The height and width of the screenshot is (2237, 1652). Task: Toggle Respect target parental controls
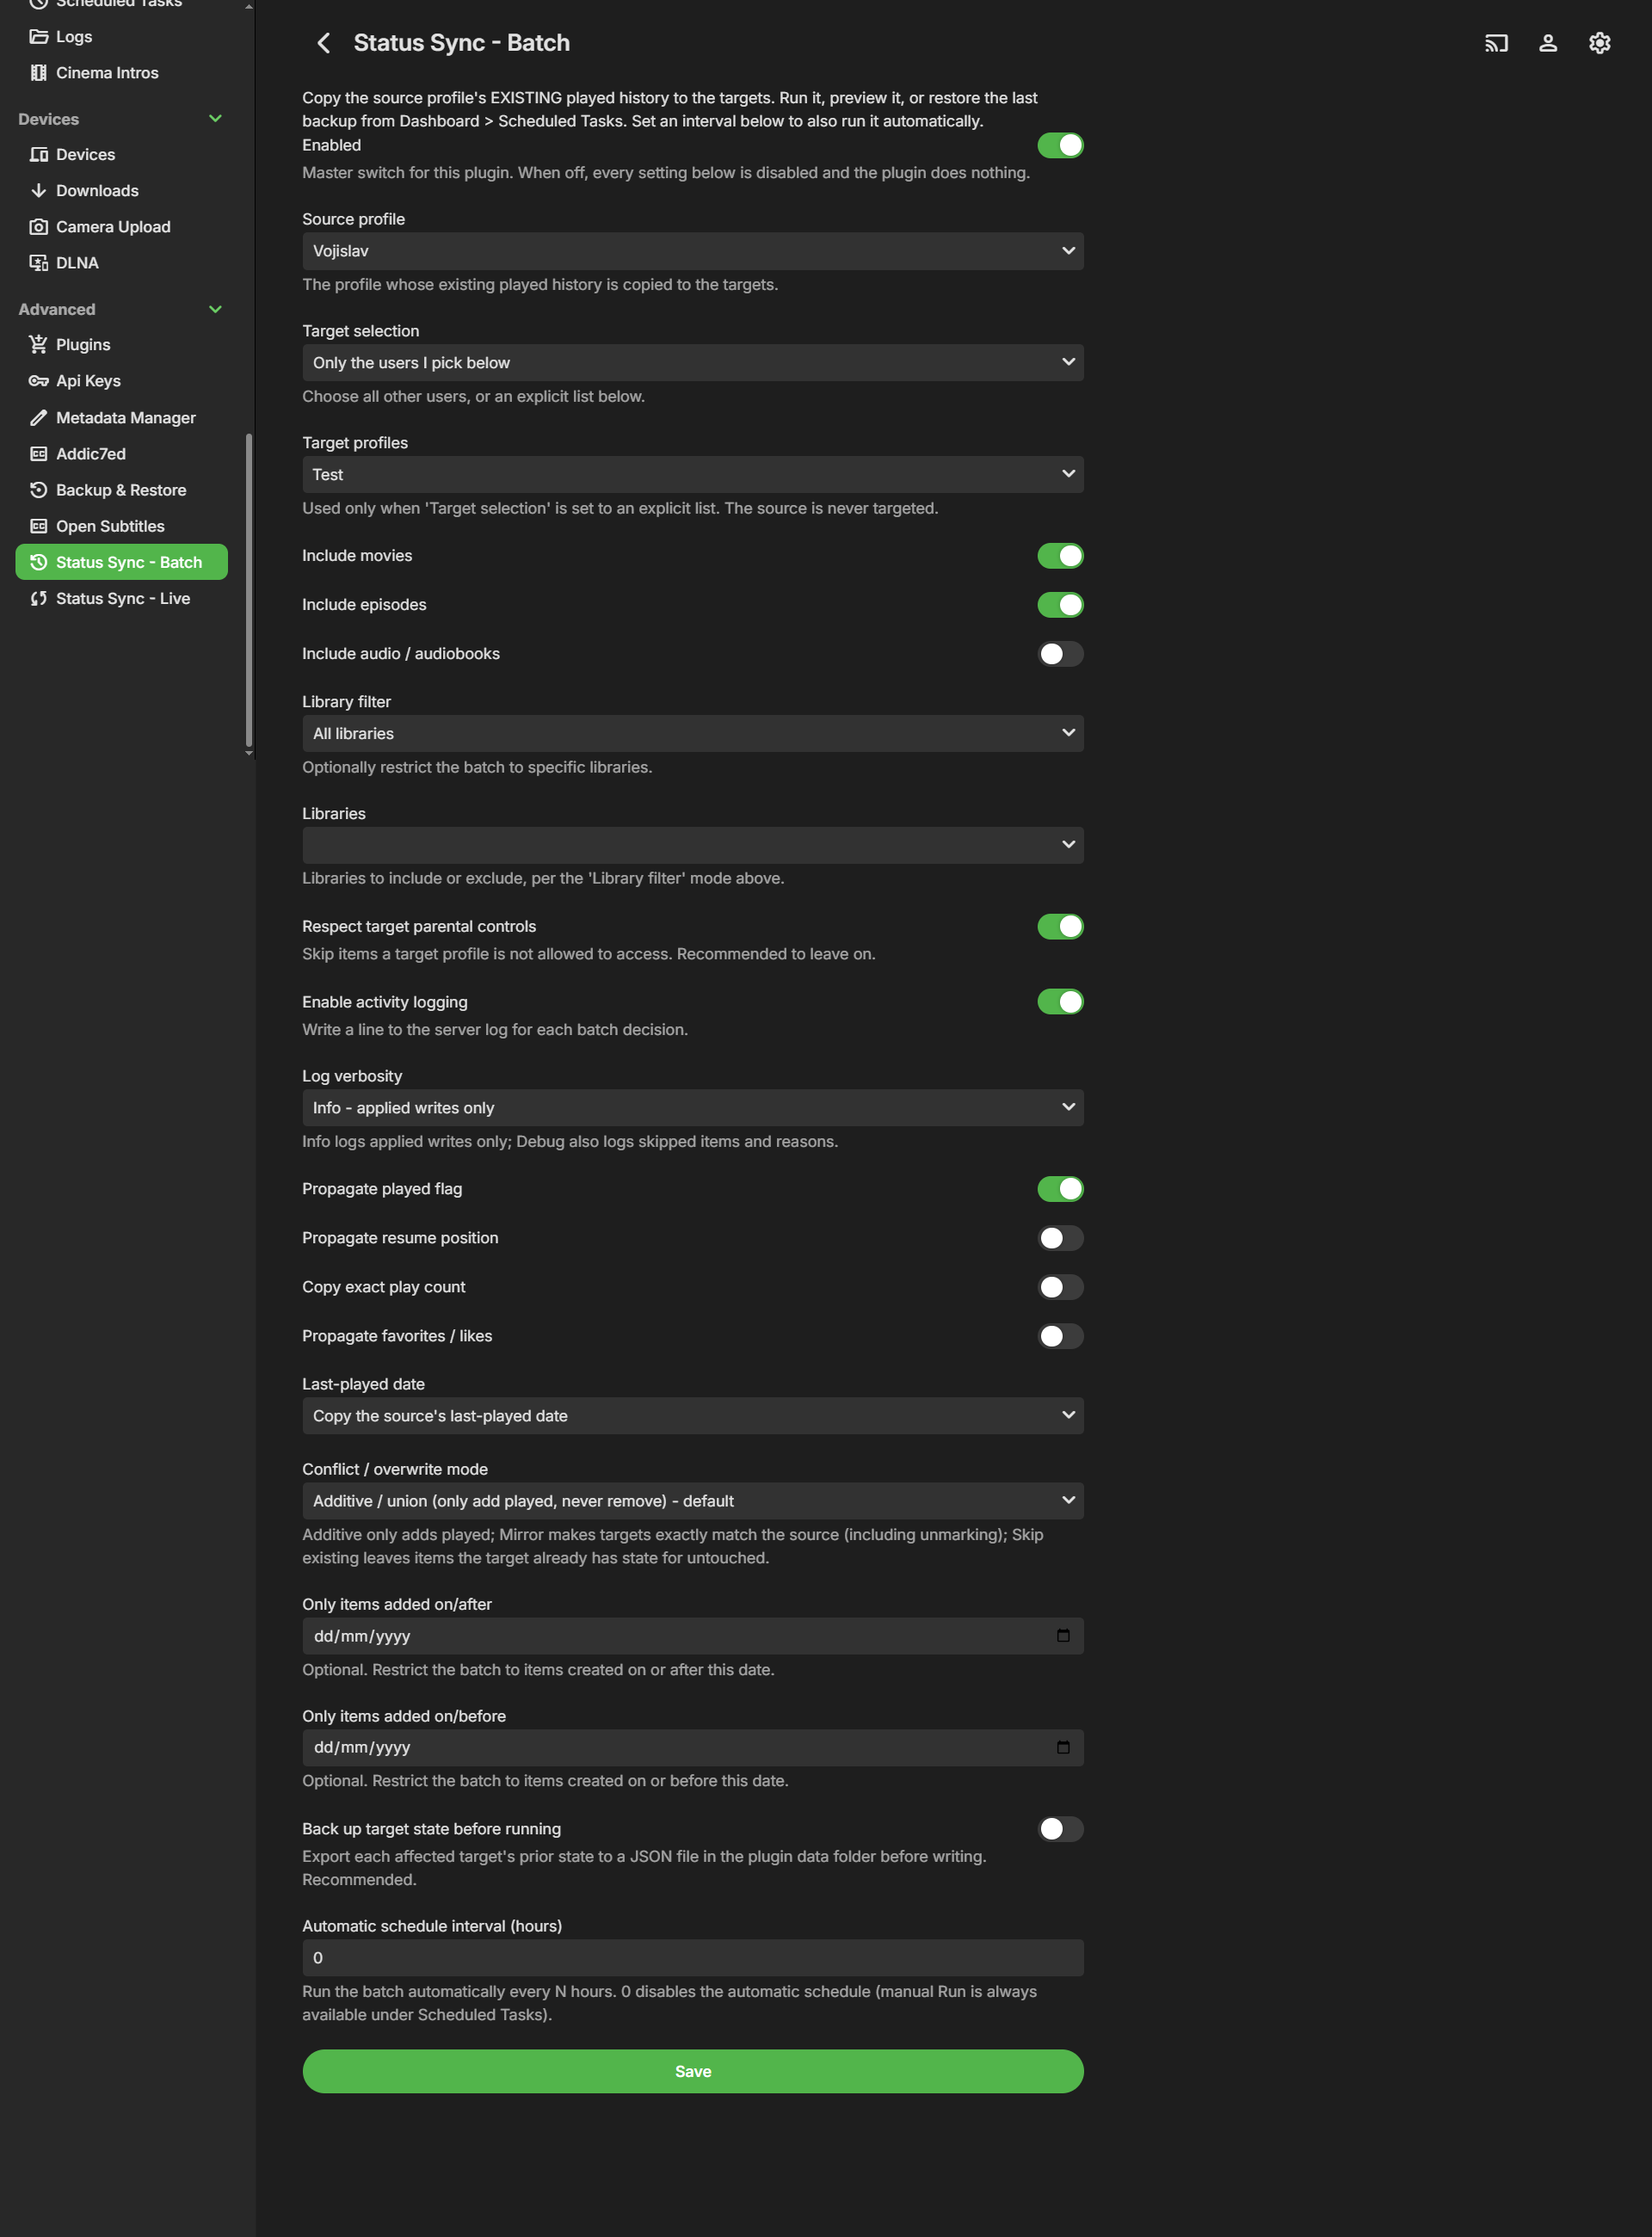(x=1060, y=927)
